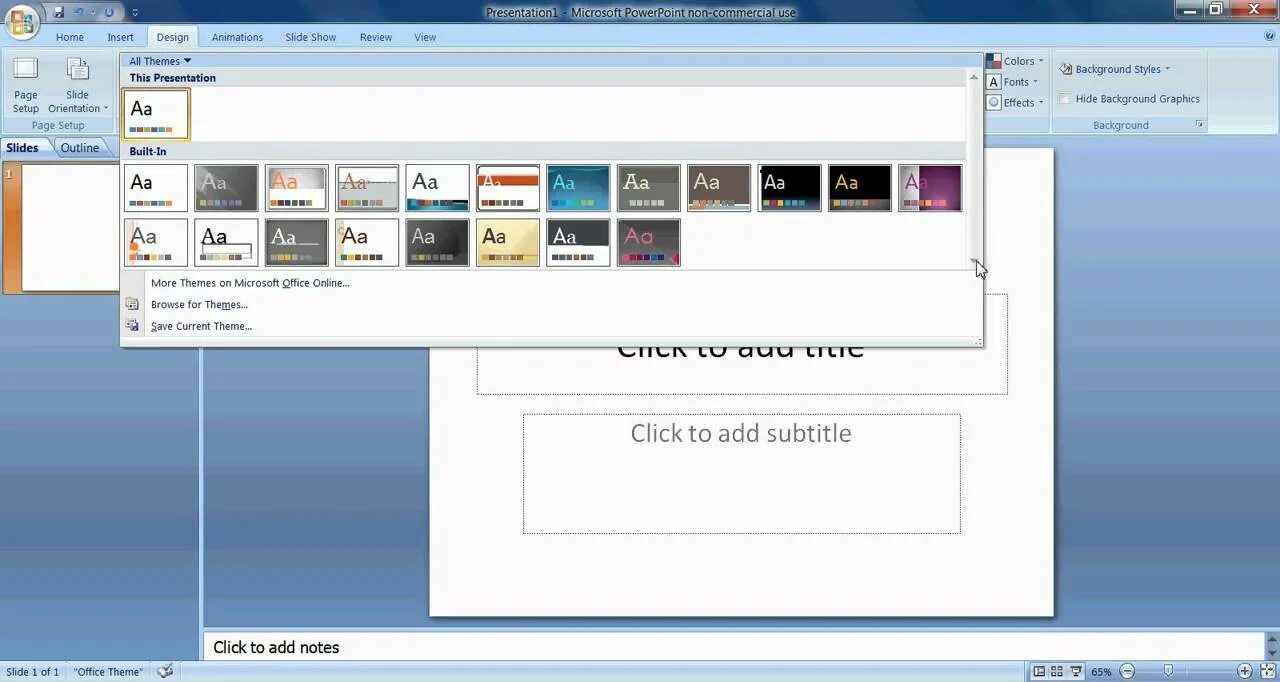1280x682 pixels.
Task: Open the Background Styles dropdown
Action: click(x=1115, y=69)
